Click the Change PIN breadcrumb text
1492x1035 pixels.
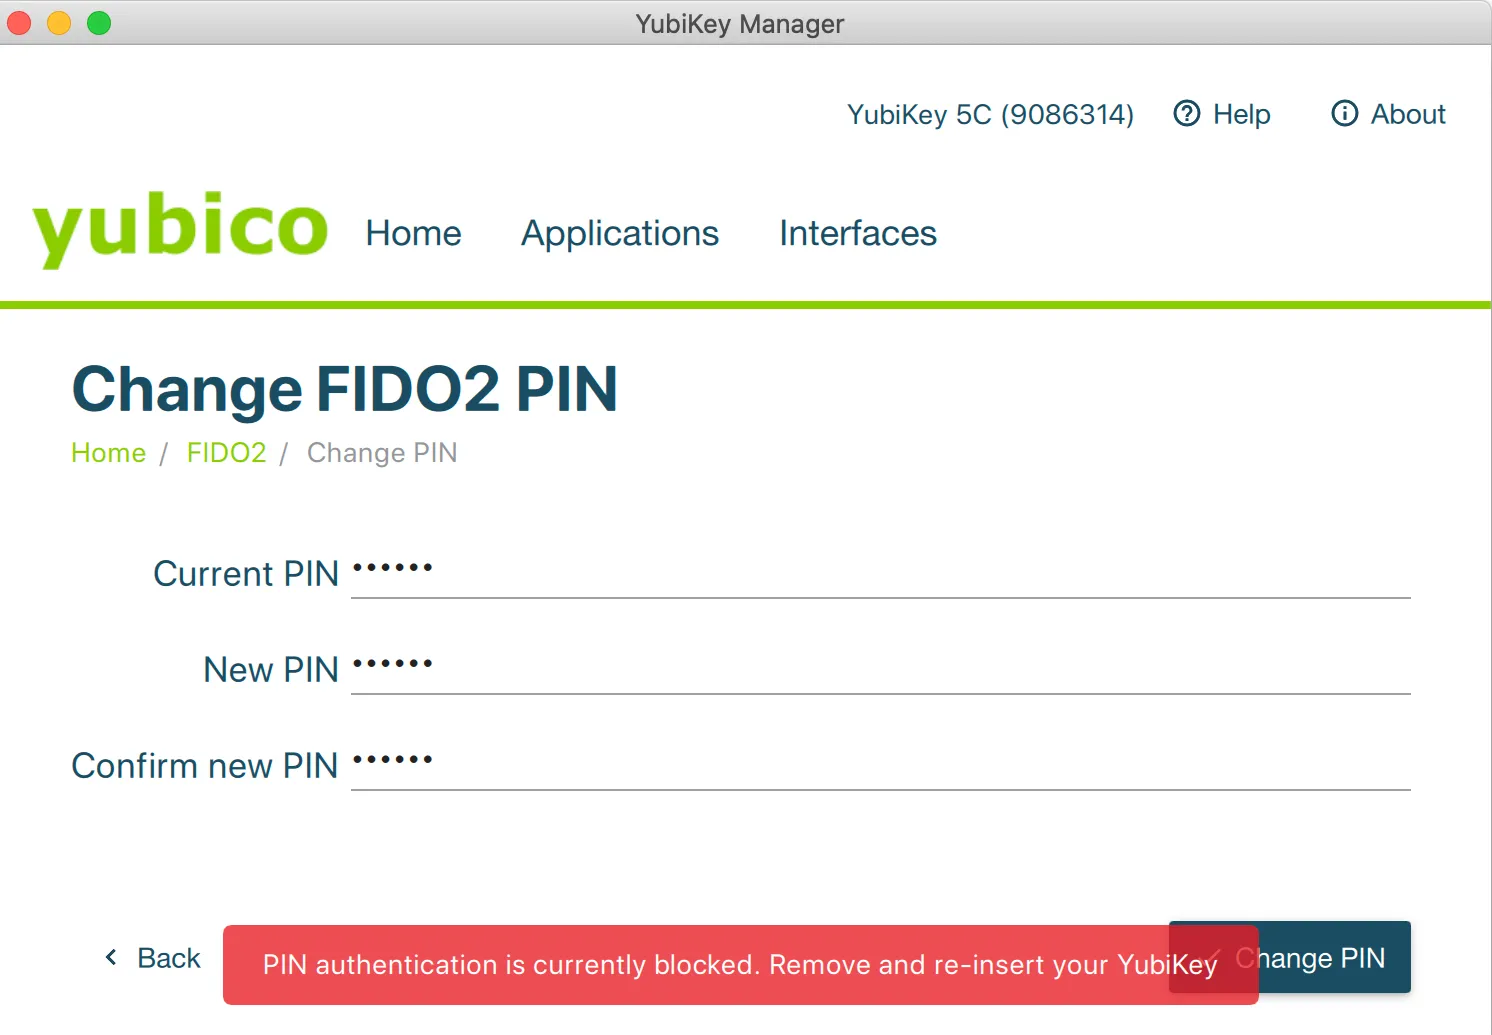click(x=382, y=453)
